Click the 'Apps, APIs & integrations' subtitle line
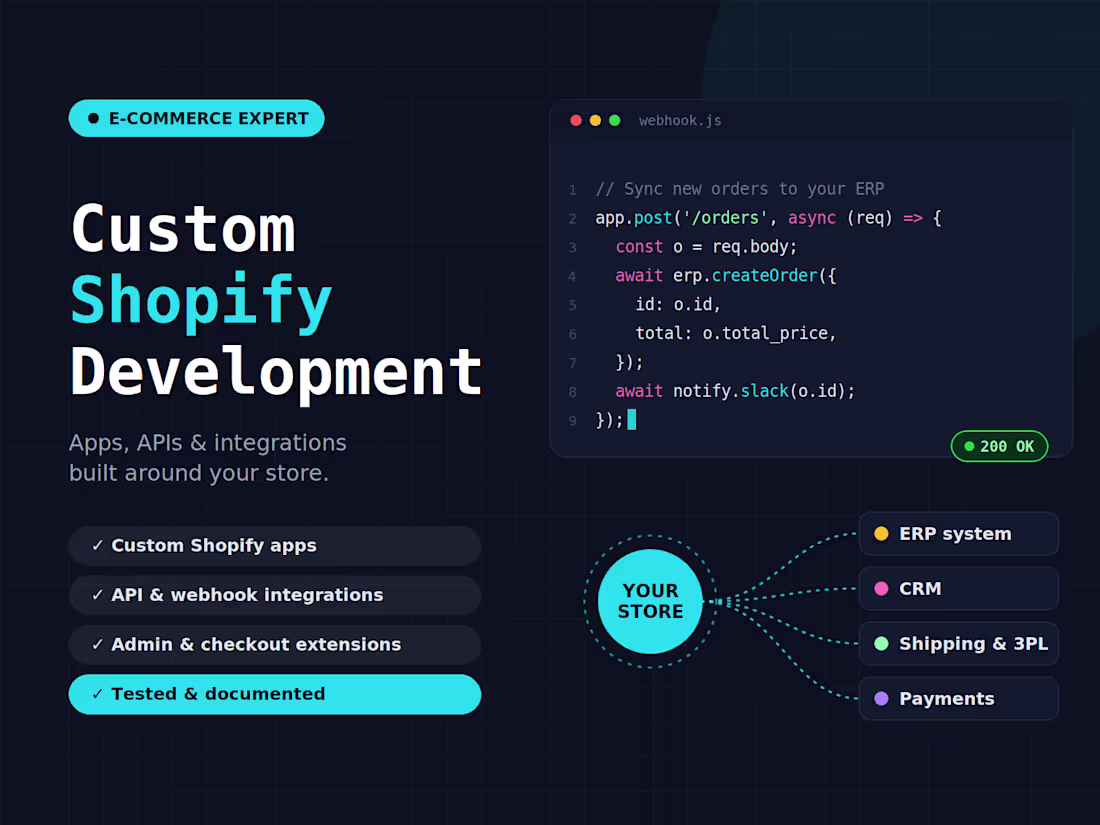 [x=208, y=443]
